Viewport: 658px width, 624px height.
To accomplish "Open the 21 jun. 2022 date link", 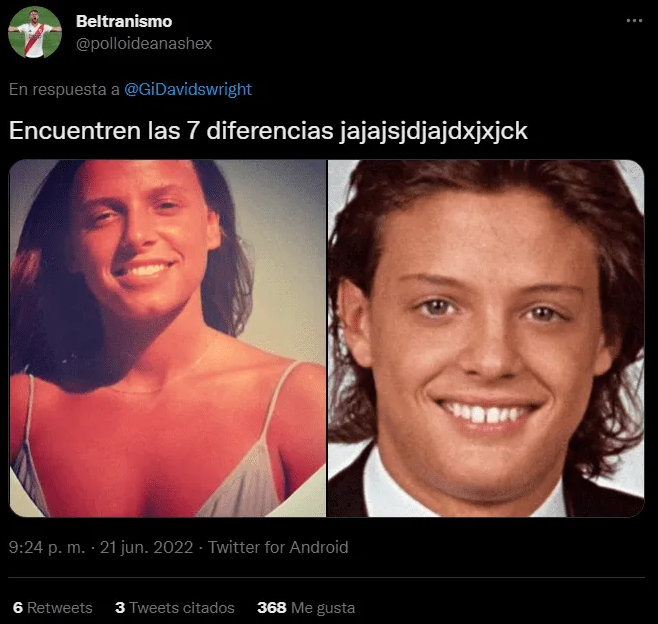I will point(146,547).
